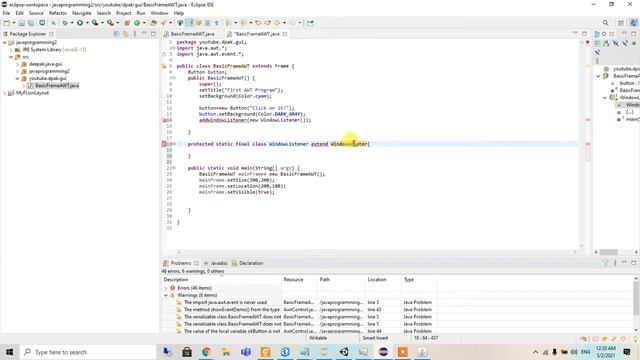Switch to the Javadoc tab
The width and height of the screenshot is (640, 360).
pyautogui.click(x=216, y=263)
